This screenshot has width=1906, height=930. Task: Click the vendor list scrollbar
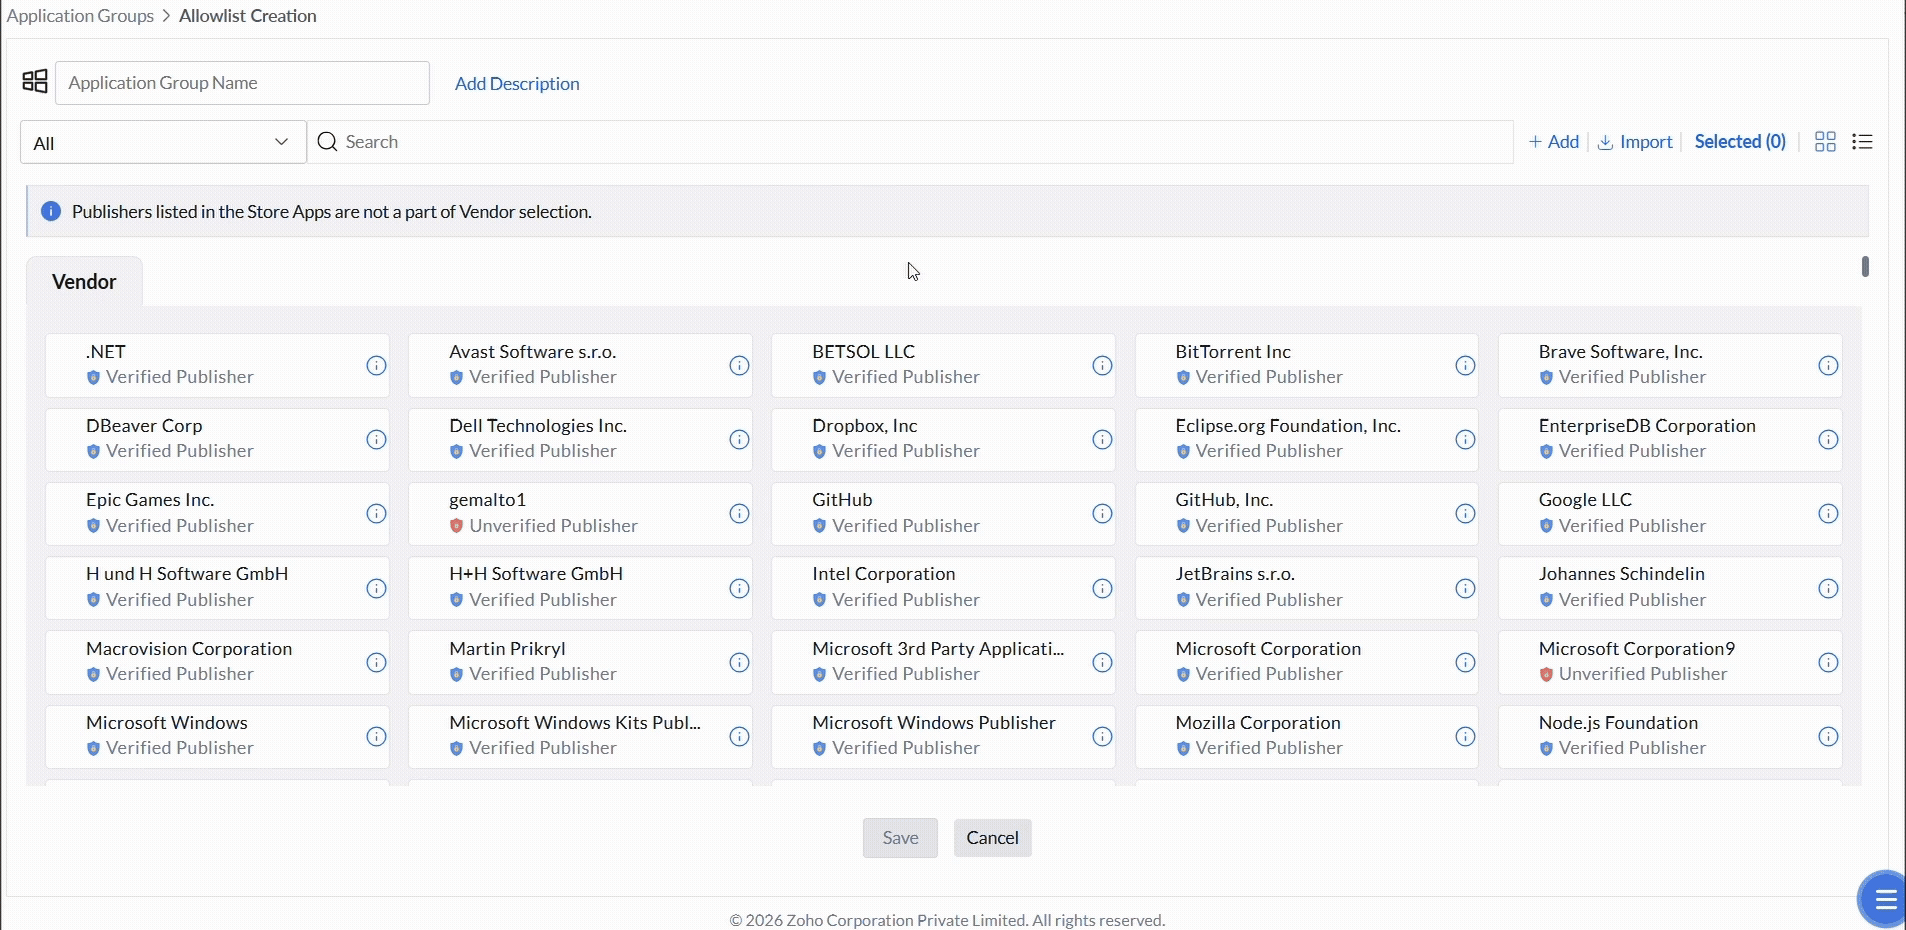pyautogui.click(x=1865, y=267)
